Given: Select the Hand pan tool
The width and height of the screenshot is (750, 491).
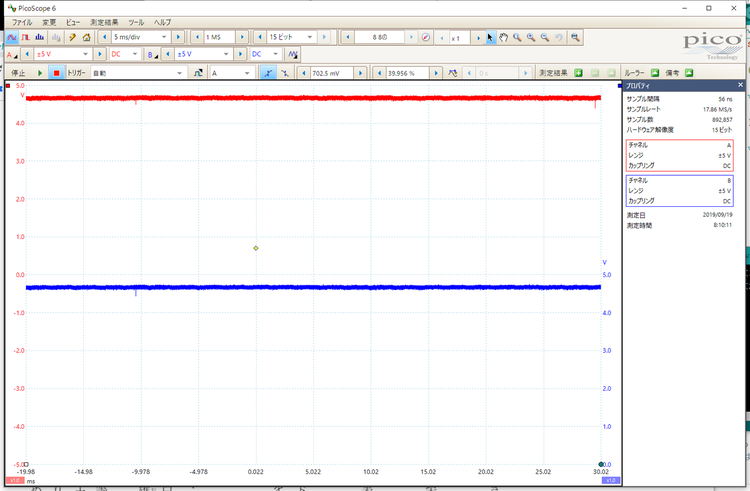Looking at the screenshot, I should pyautogui.click(x=504, y=37).
